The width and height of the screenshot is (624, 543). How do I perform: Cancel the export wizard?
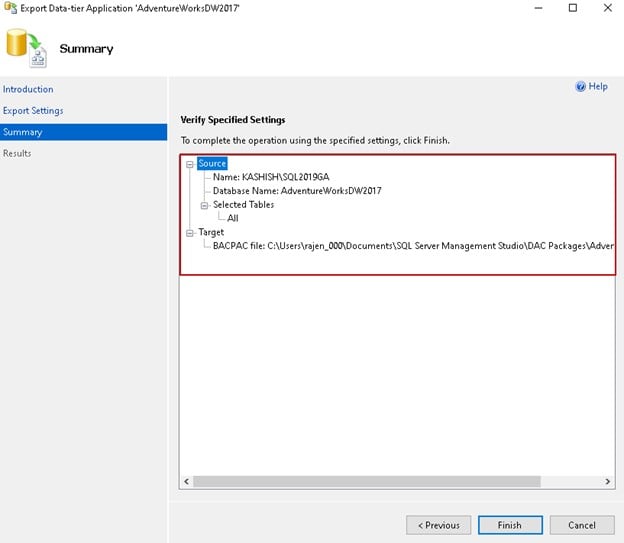pyautogui.click(x=582, y=525)
